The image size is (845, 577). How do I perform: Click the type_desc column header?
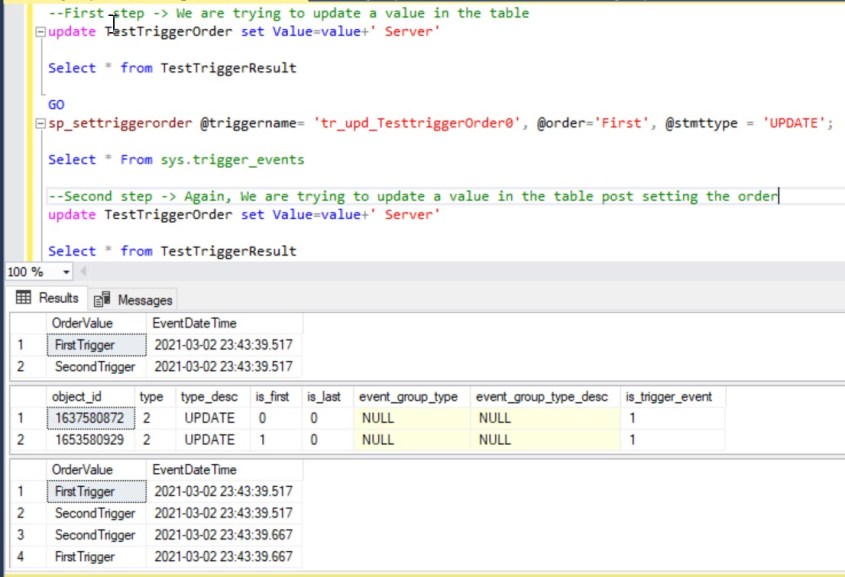click(207, 396)
